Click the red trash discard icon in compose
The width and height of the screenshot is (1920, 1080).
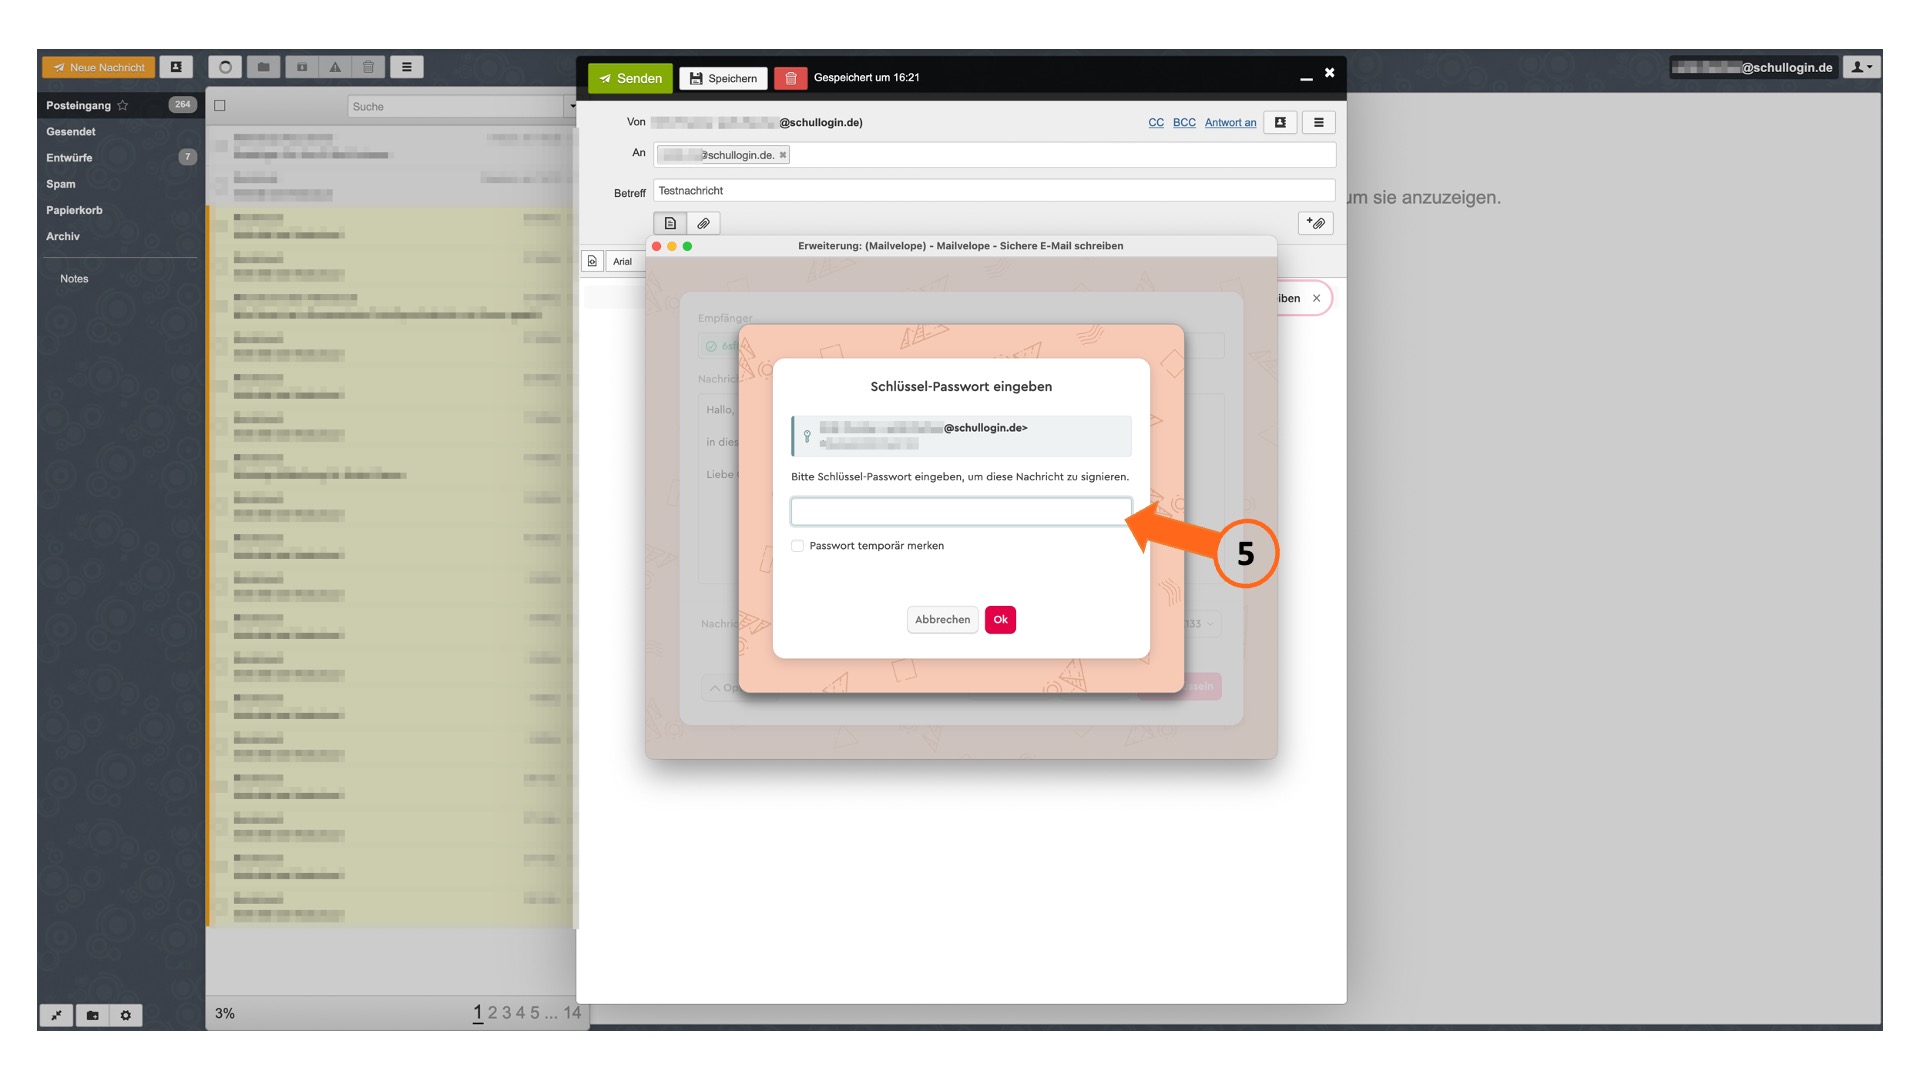(x=790, y=78)
